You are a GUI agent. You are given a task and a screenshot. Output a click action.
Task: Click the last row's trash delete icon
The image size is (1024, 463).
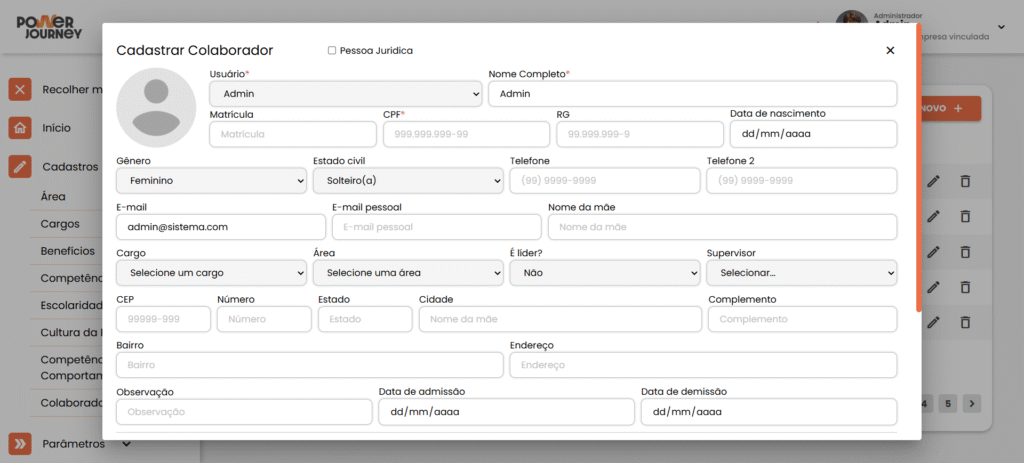click(965, 321)
